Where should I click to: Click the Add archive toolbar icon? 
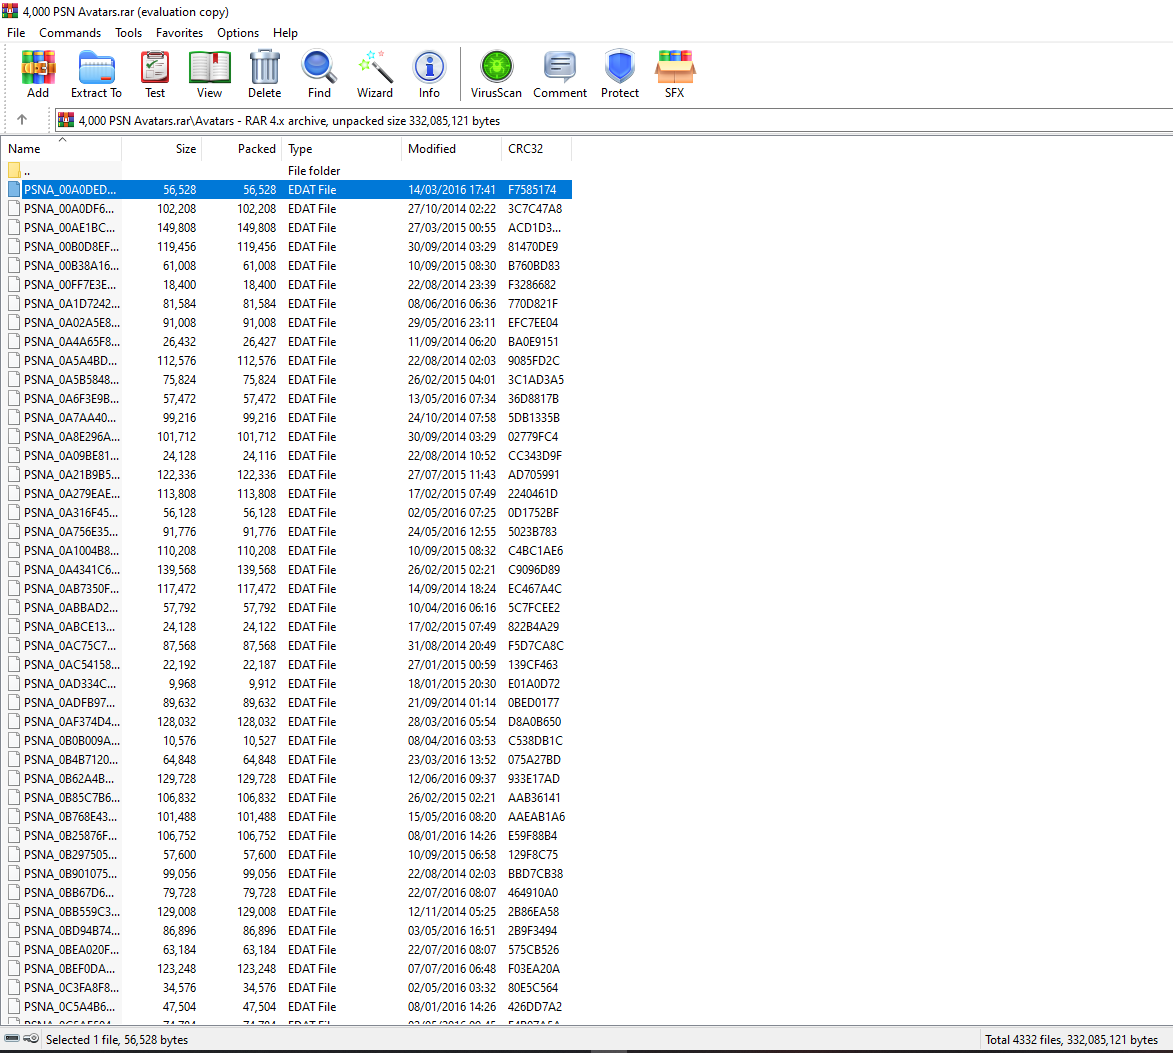pyautogui.click(x=38, y=75)
